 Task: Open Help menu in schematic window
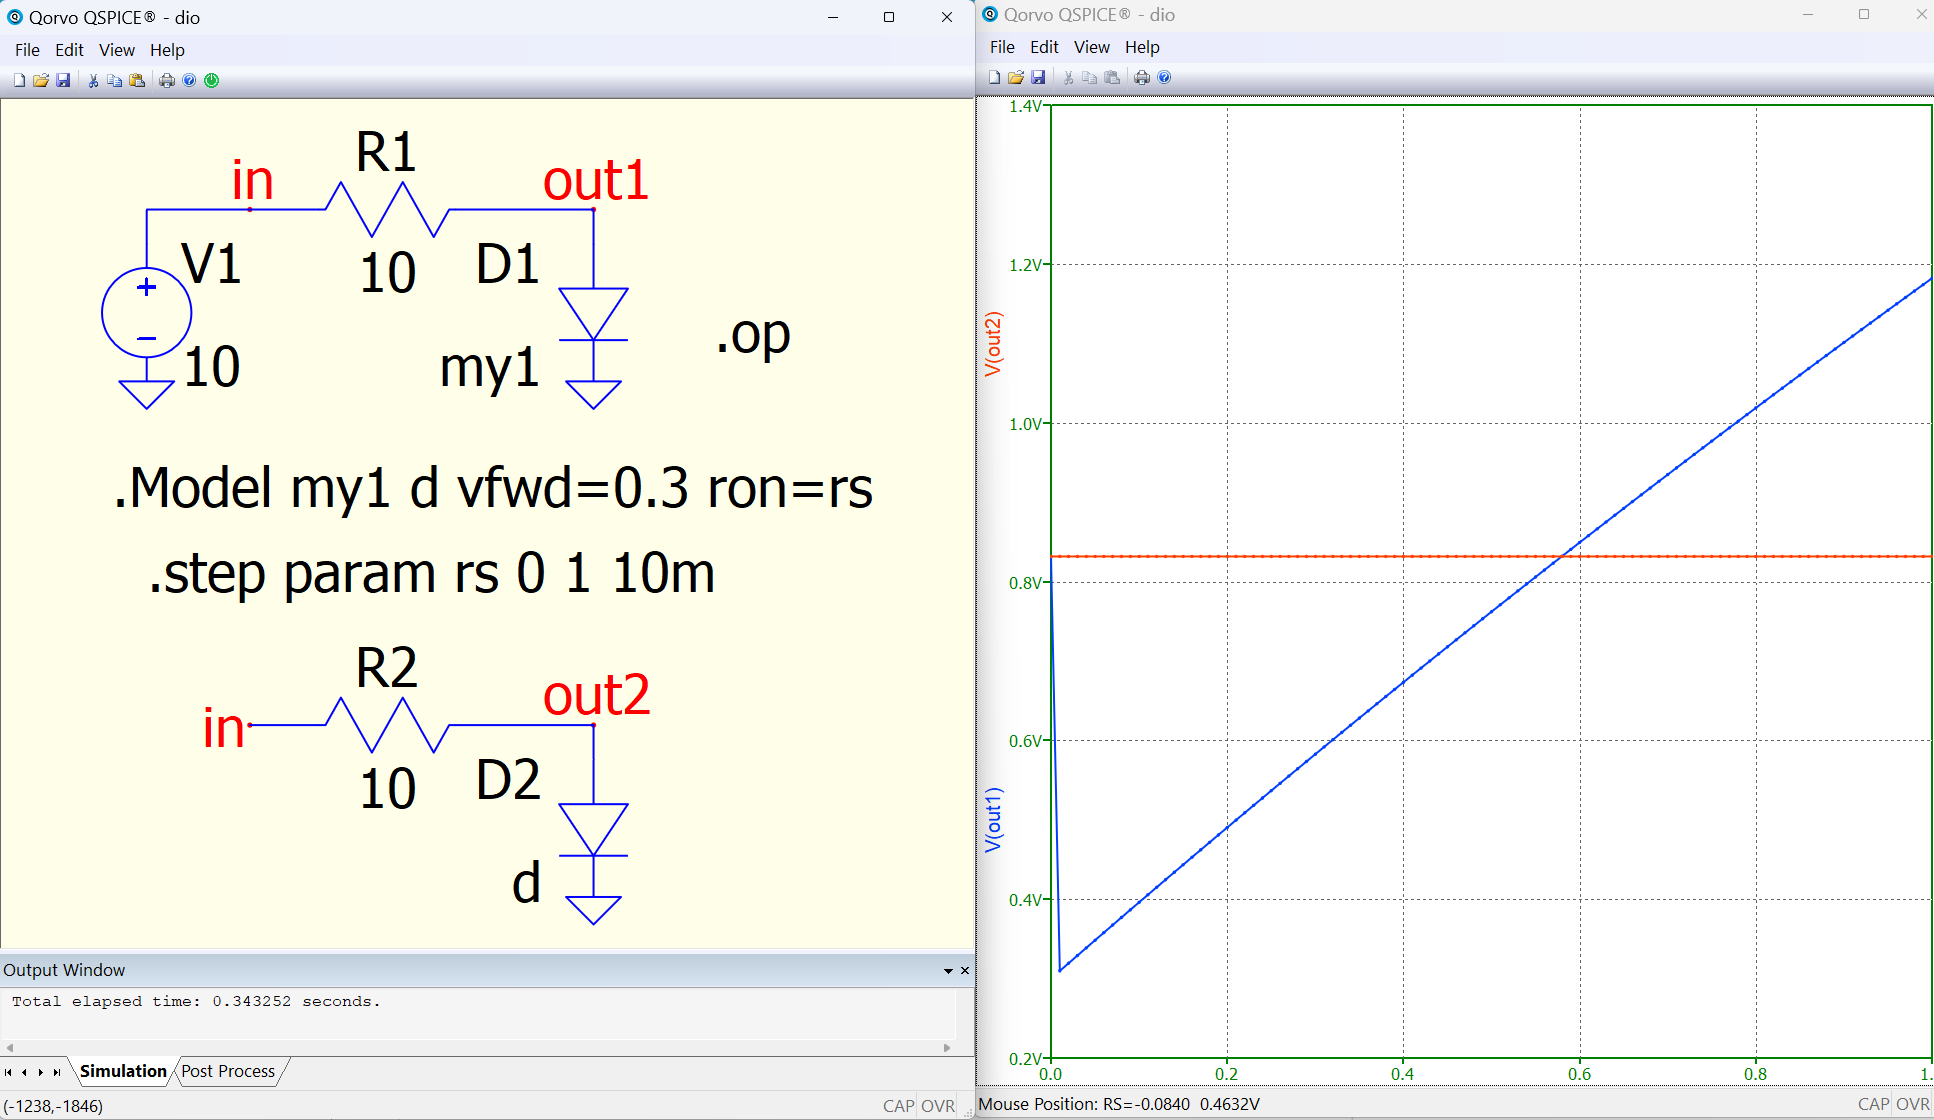click(167, 50)
